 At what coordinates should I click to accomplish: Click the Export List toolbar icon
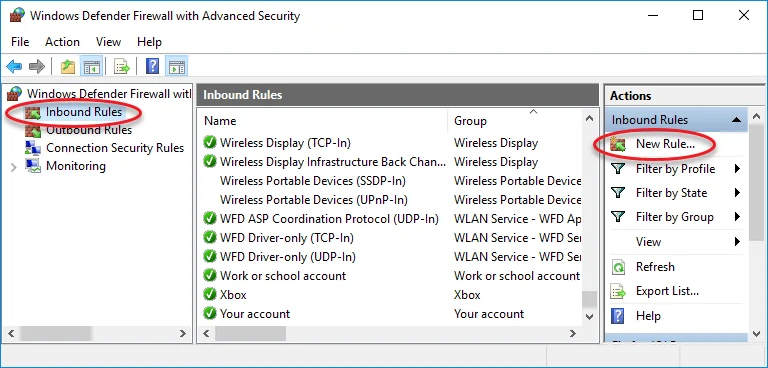[x=121, y=67]
